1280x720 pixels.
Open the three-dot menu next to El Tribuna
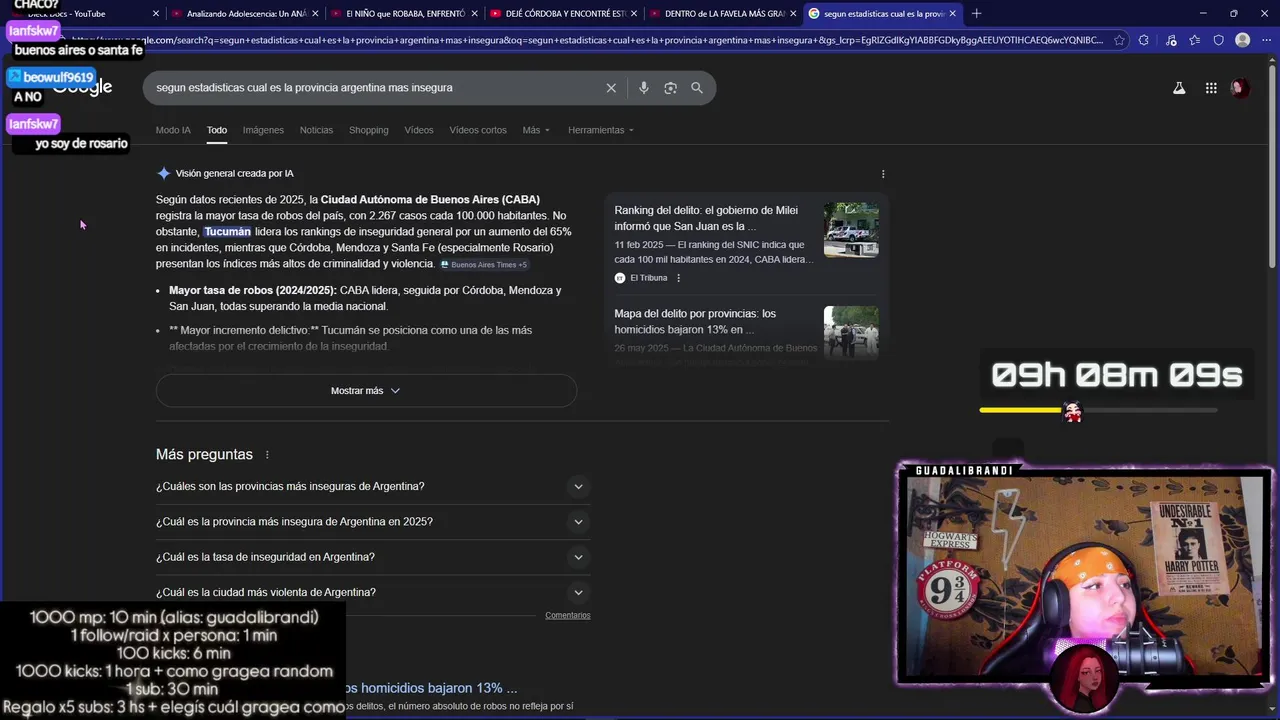click(678, 278)
